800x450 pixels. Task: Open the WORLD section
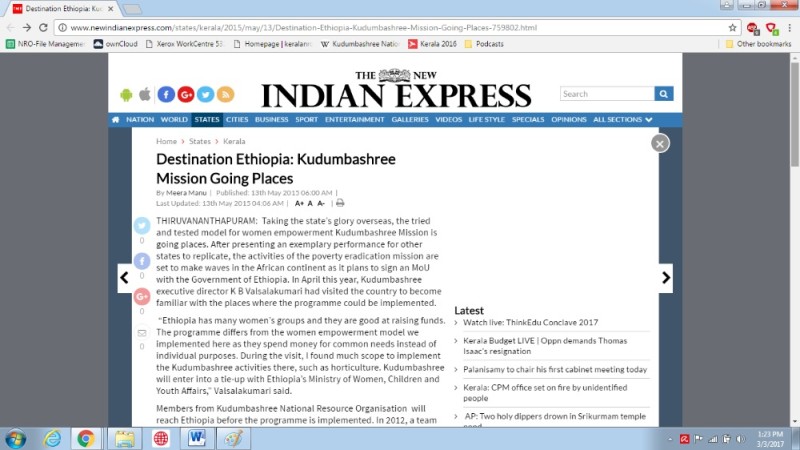174,119
